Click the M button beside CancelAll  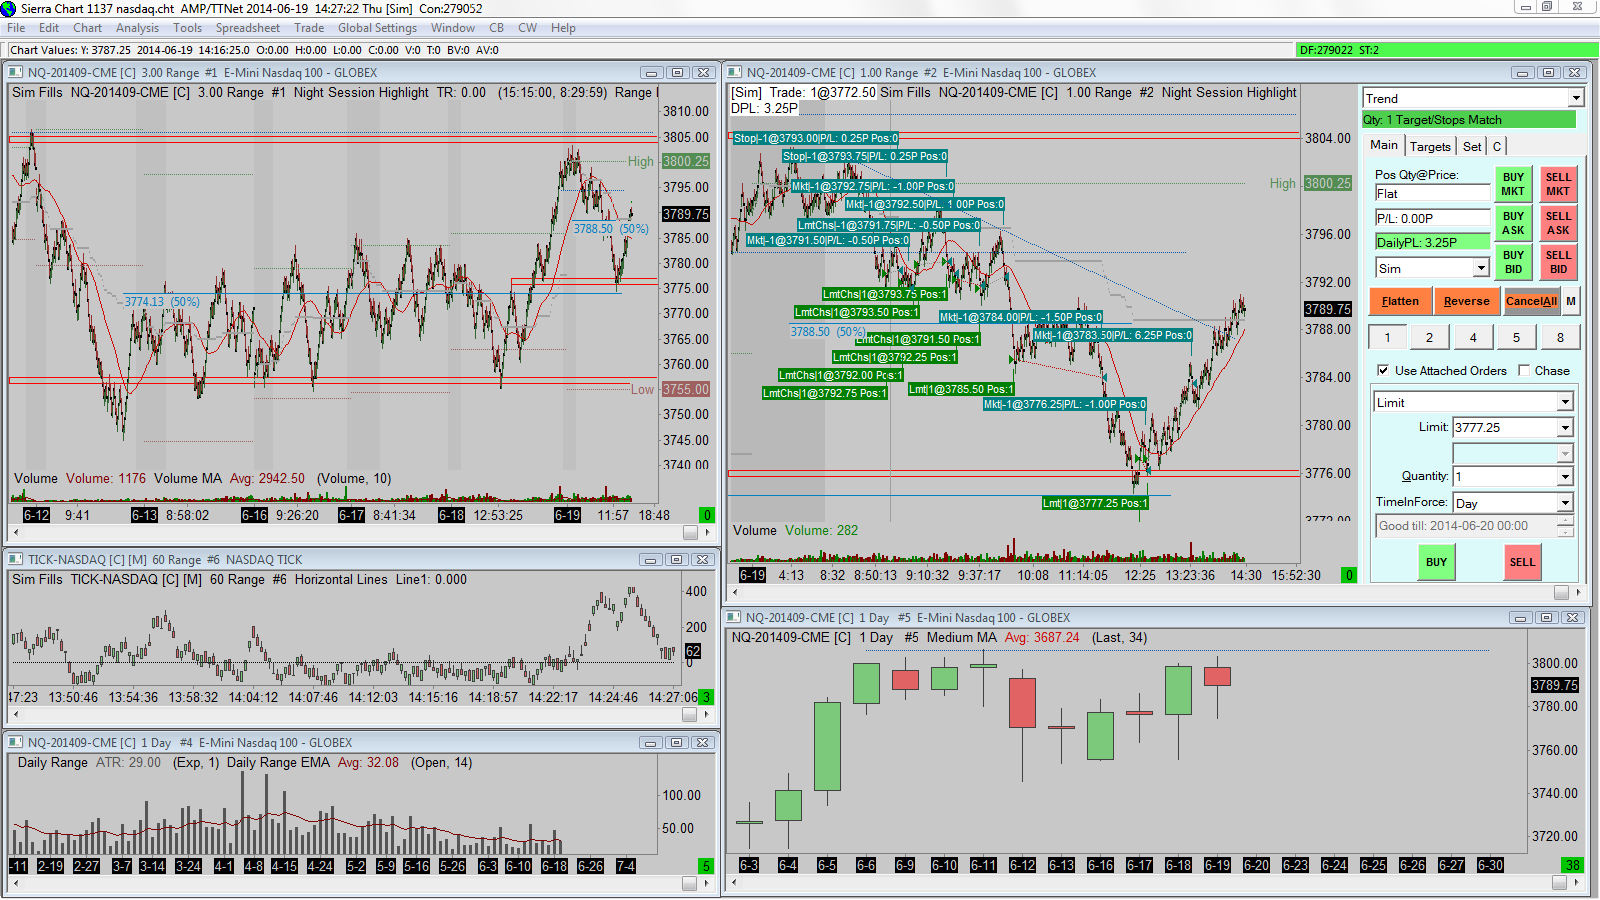pyautogui.click(x=1571, y=301)
